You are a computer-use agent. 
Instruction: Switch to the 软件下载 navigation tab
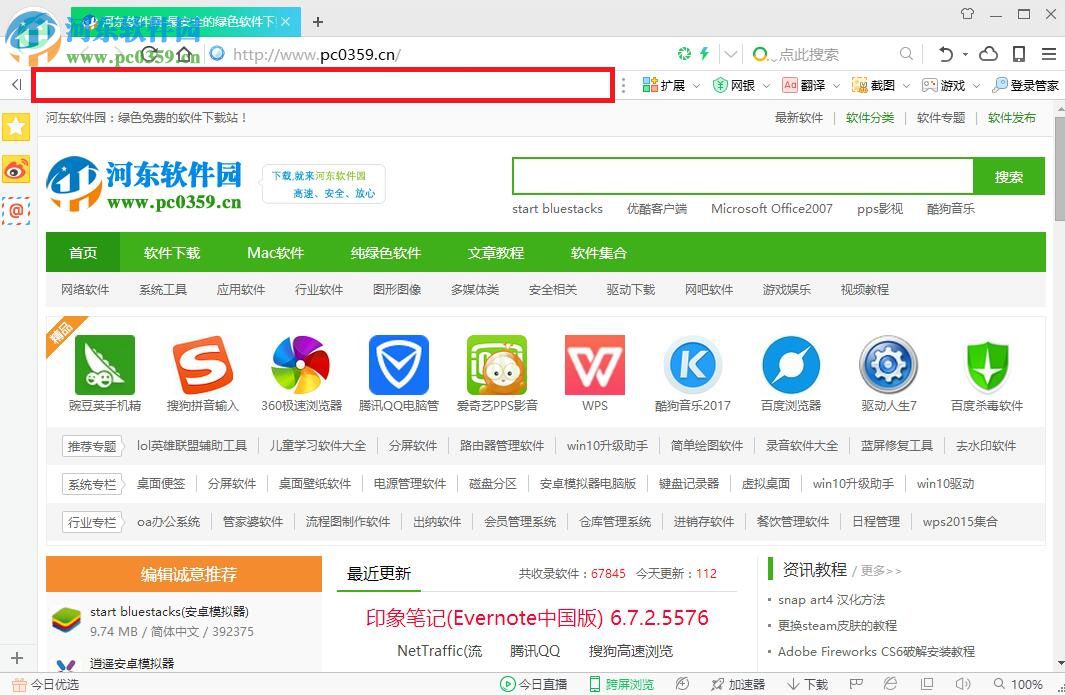click(x=171, y=253)
